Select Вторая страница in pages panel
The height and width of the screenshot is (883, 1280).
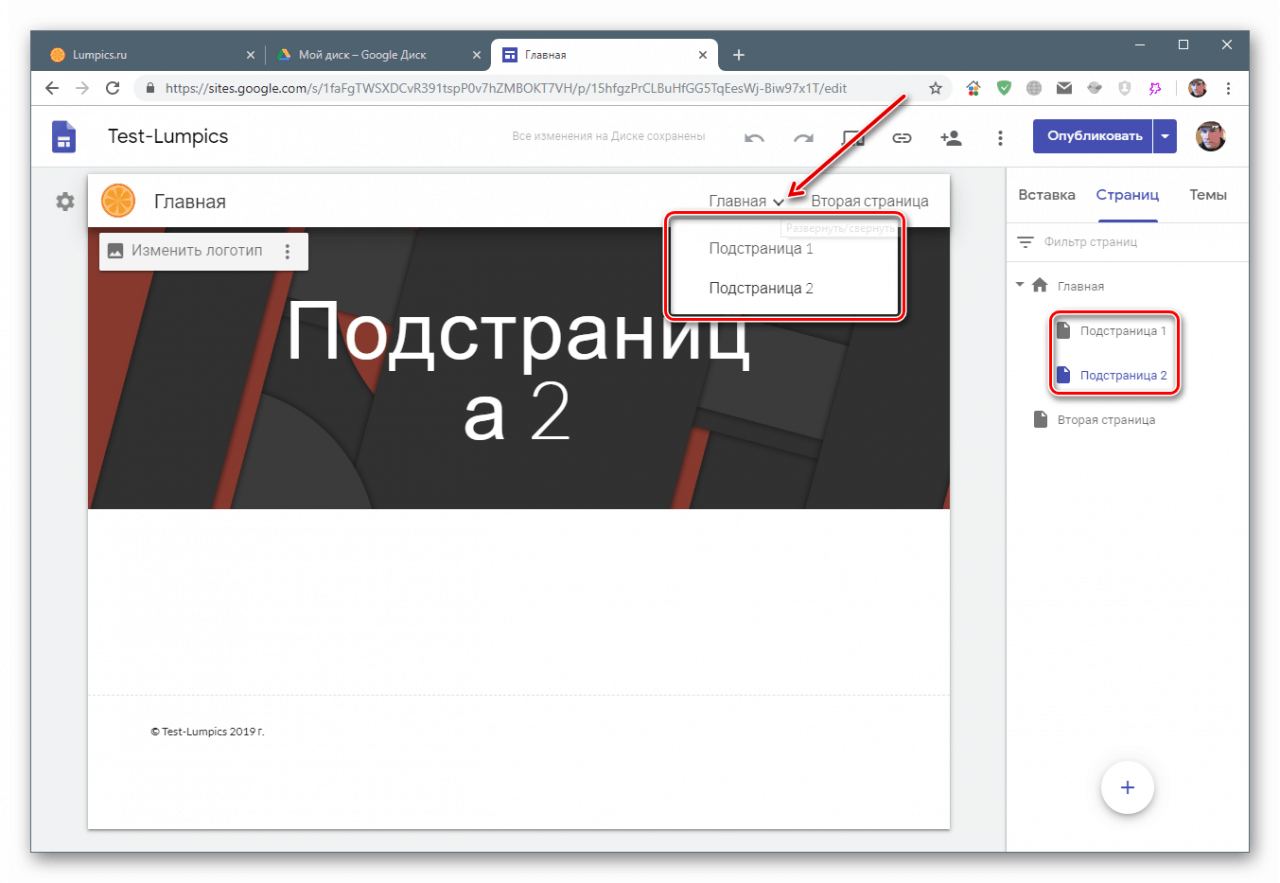click(1106, 420)
